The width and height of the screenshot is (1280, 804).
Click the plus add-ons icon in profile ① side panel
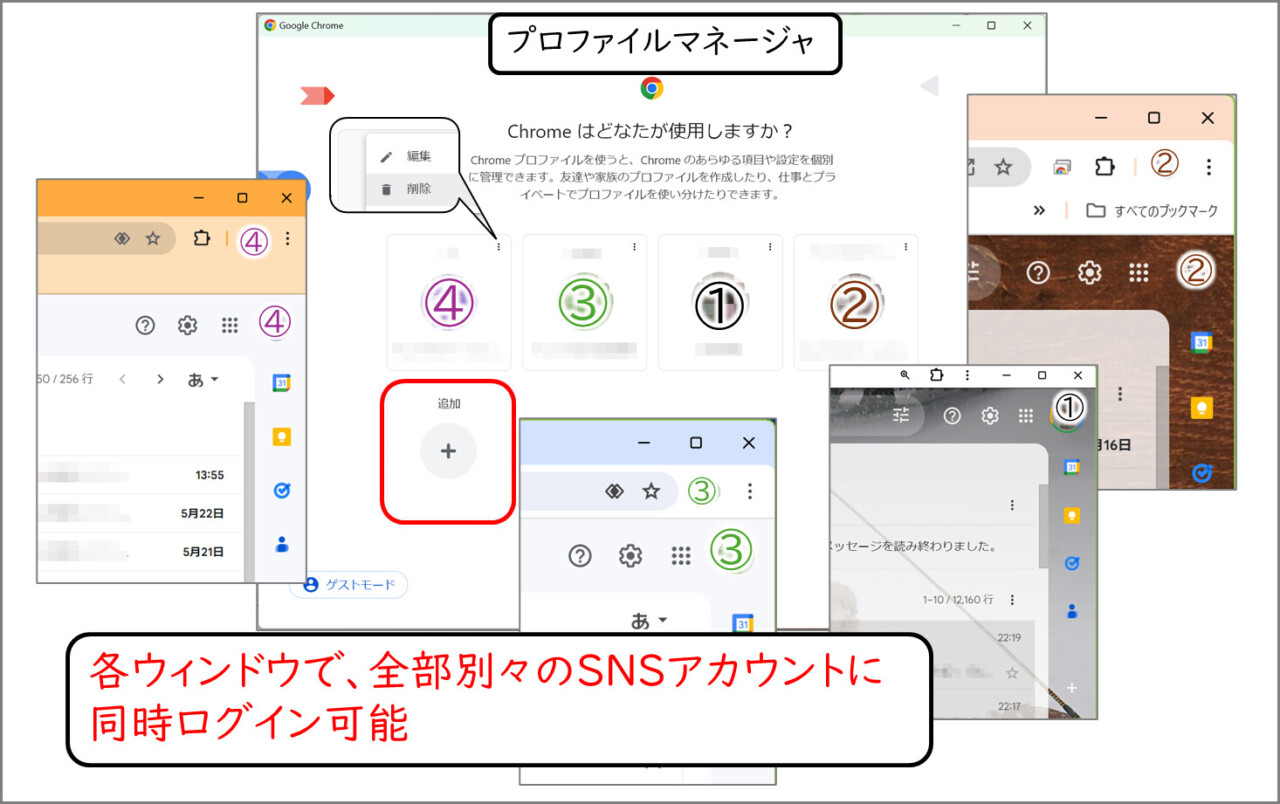click(1072, 688)
